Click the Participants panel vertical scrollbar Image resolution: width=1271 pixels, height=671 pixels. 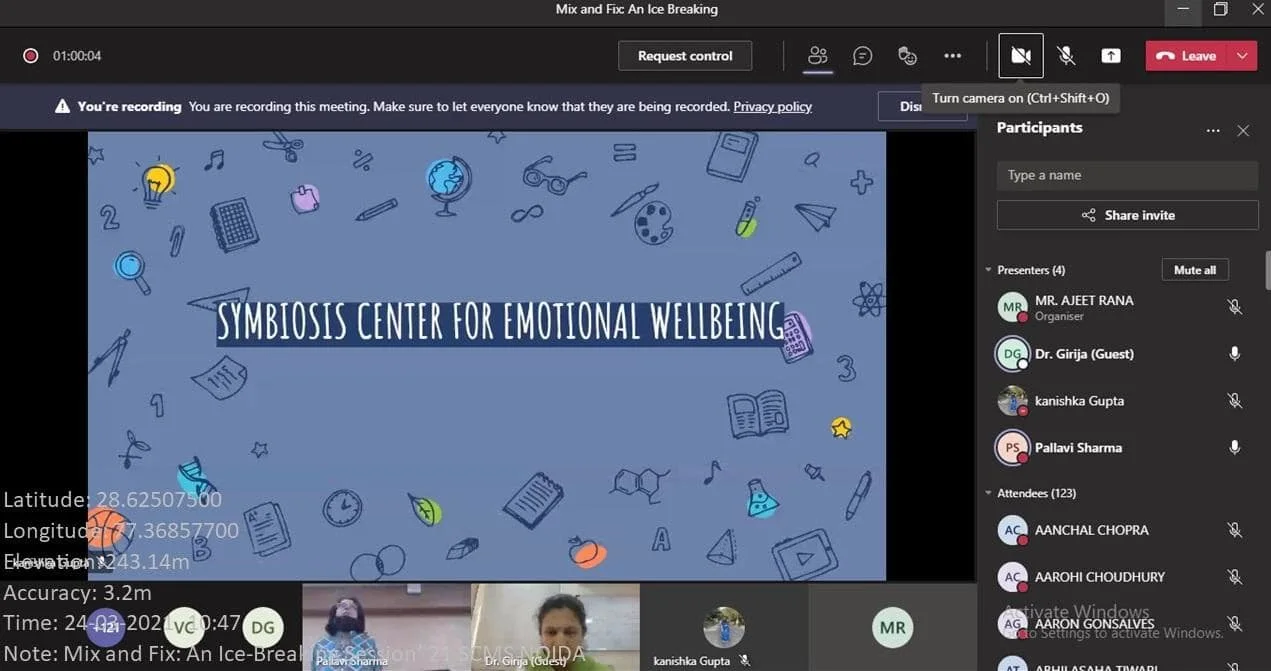1267,270
